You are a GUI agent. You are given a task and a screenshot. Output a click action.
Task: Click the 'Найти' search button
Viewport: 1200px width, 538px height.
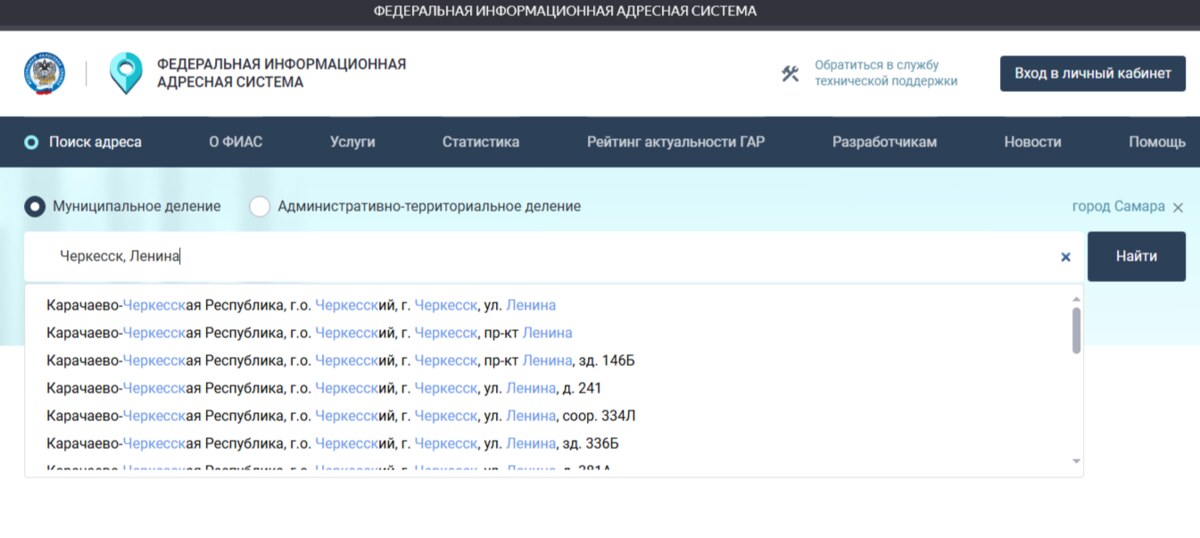[x=1137, y=256]
